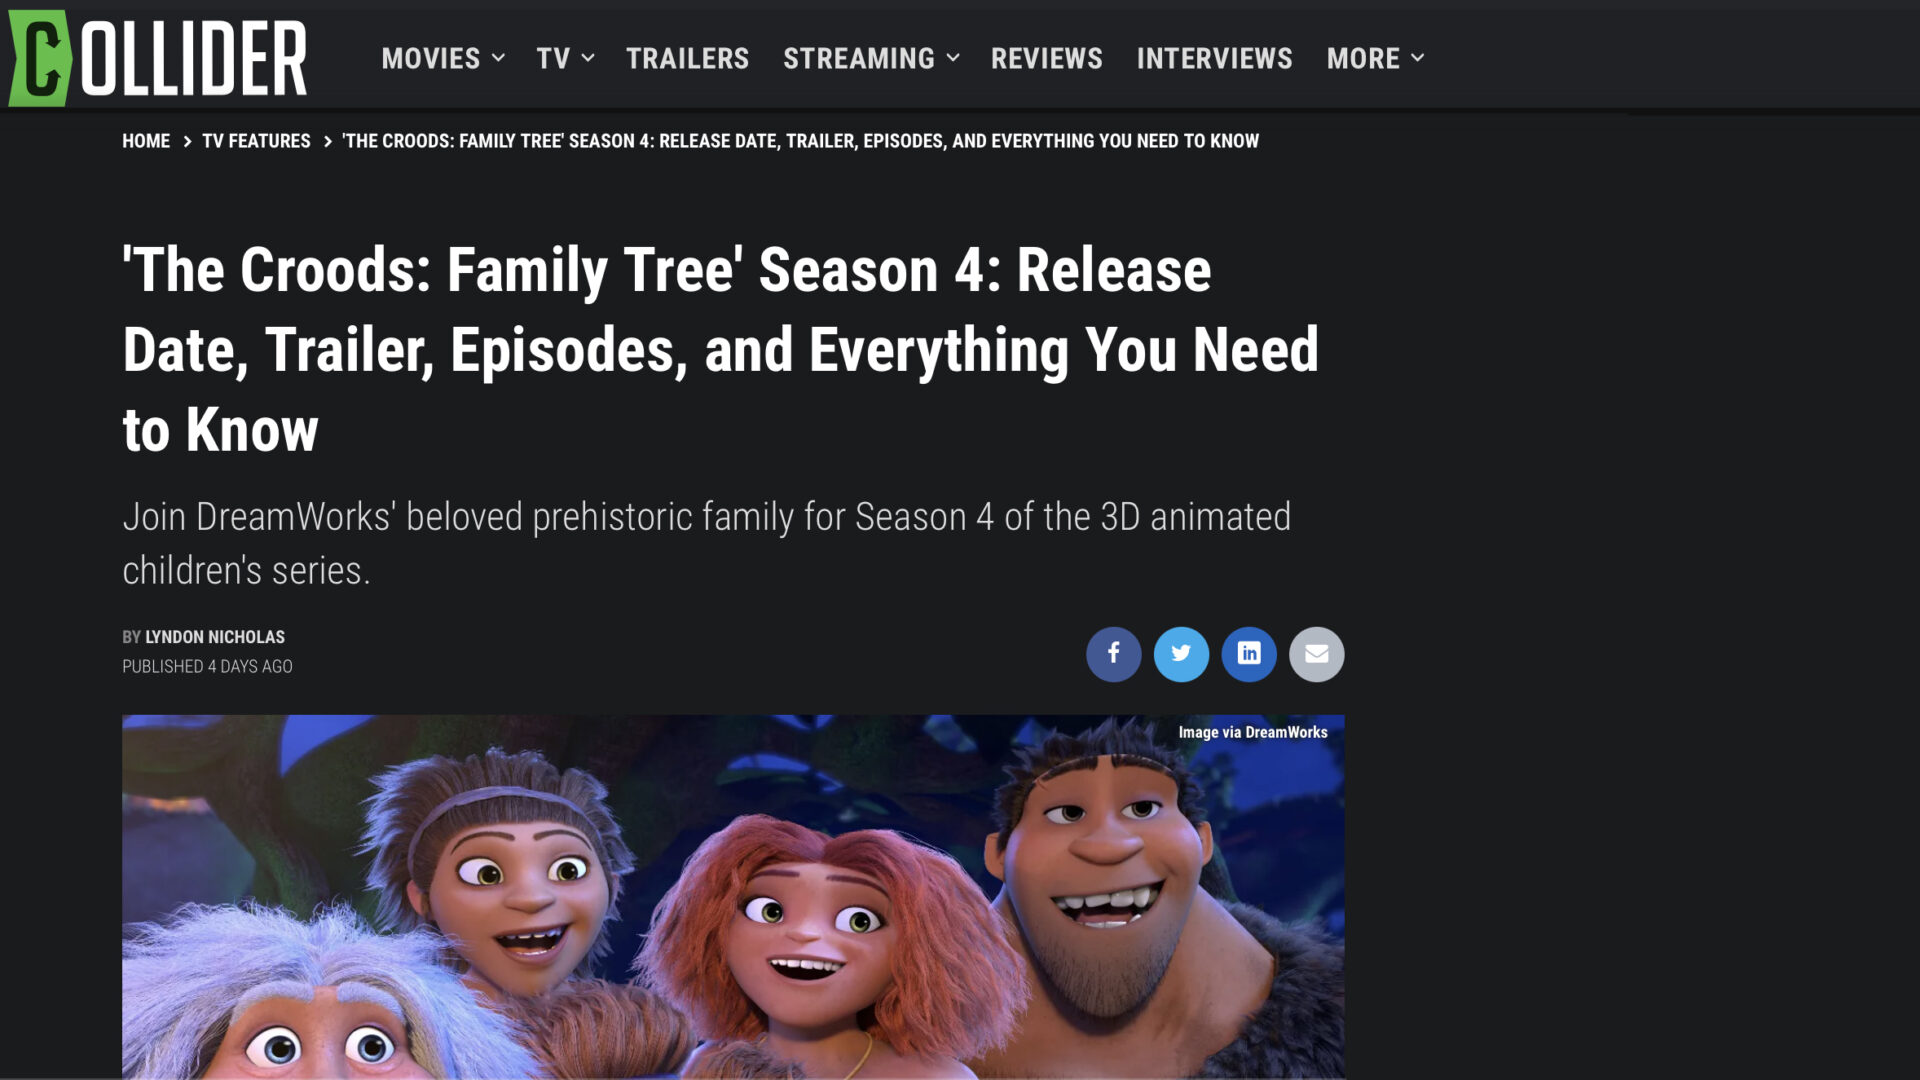Share article via email icon
1920x1080 pixels.
coord(1317,654)
